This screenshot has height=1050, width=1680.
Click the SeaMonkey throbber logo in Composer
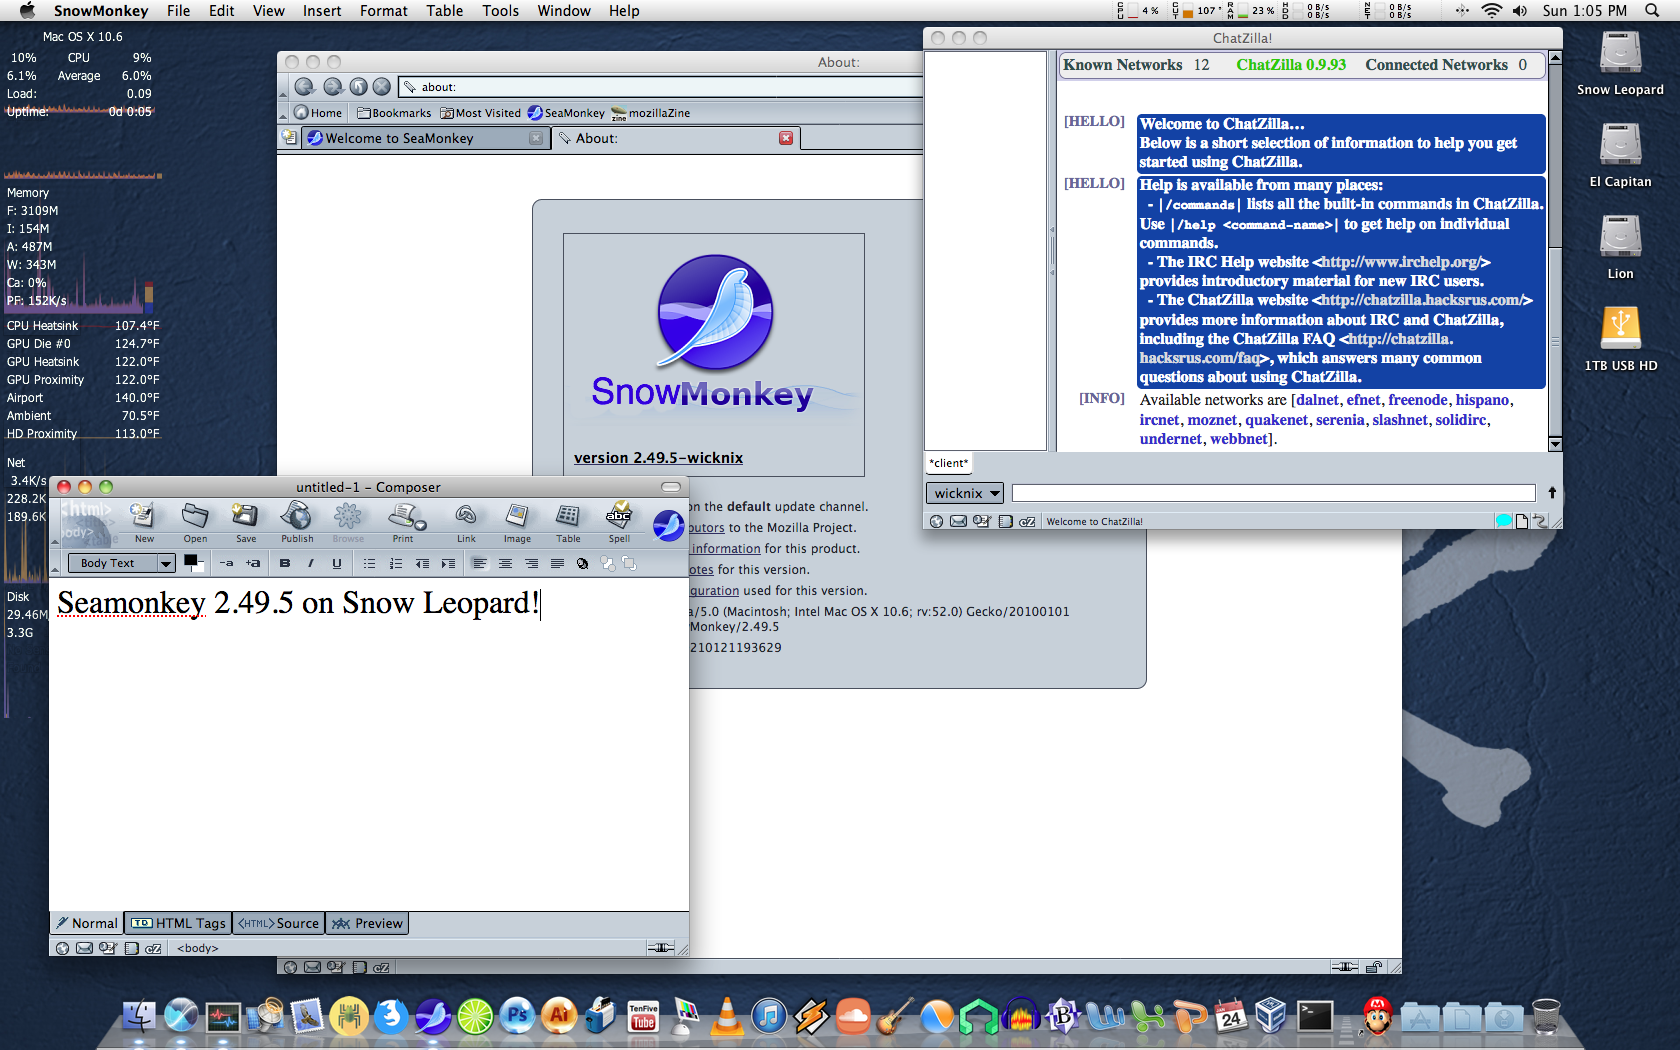coord(668,524)
